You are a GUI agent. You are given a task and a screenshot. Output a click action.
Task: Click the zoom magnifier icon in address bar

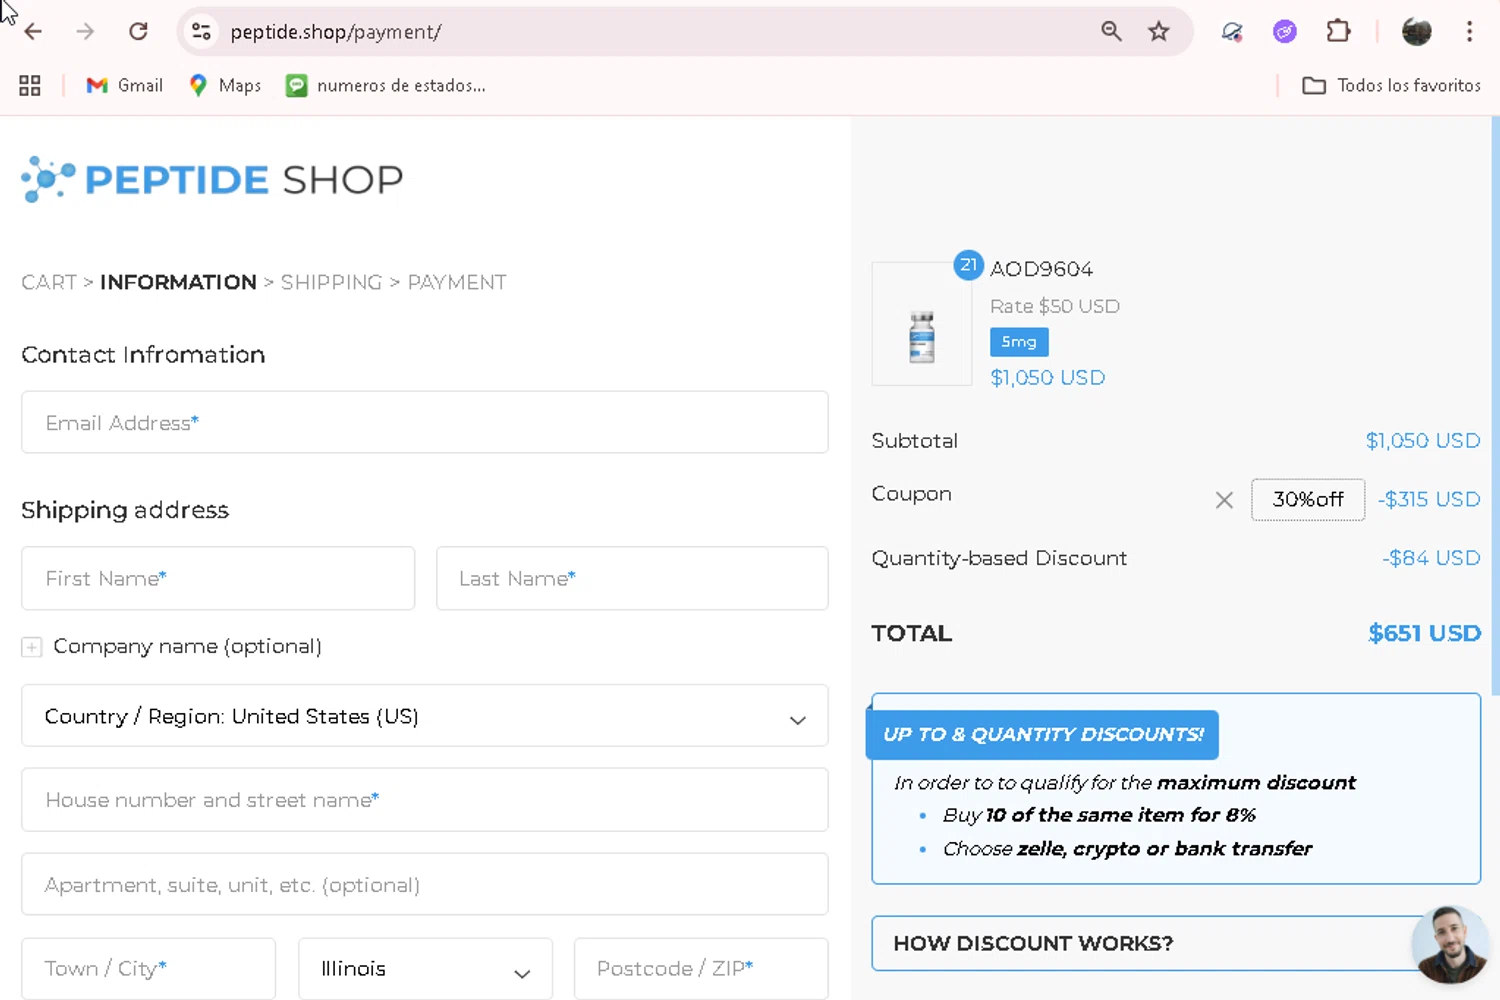[x=1111, y=32]
